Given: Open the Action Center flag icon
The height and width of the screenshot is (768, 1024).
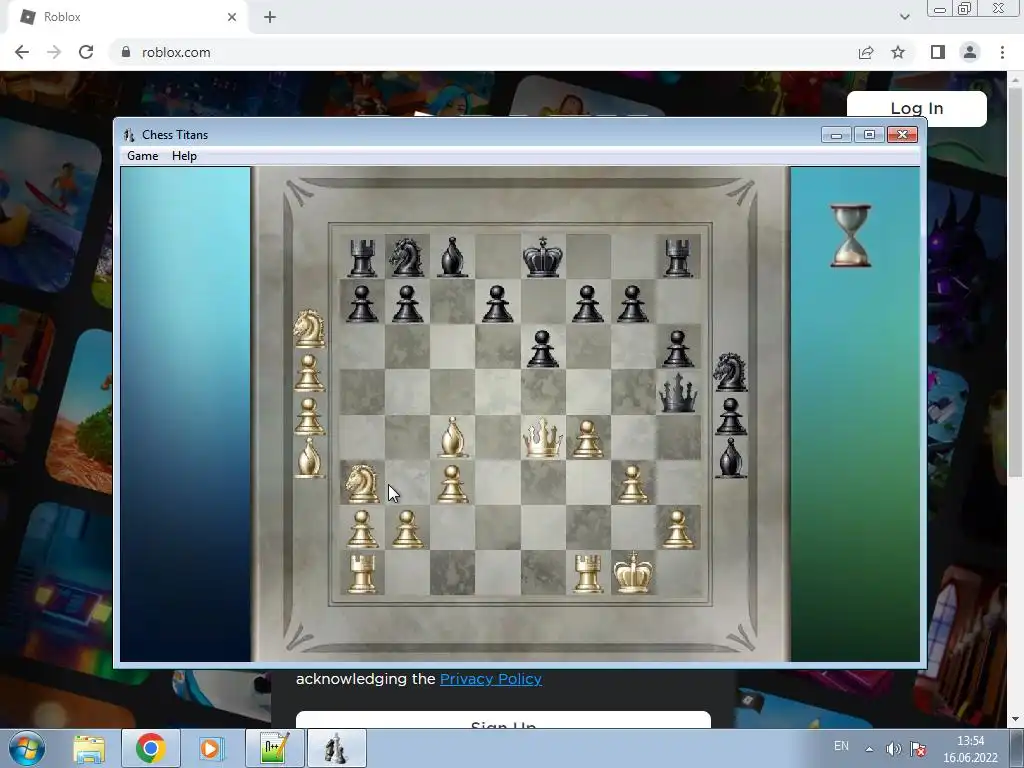Looking at the screenshot, I should [x=918, y=749].
